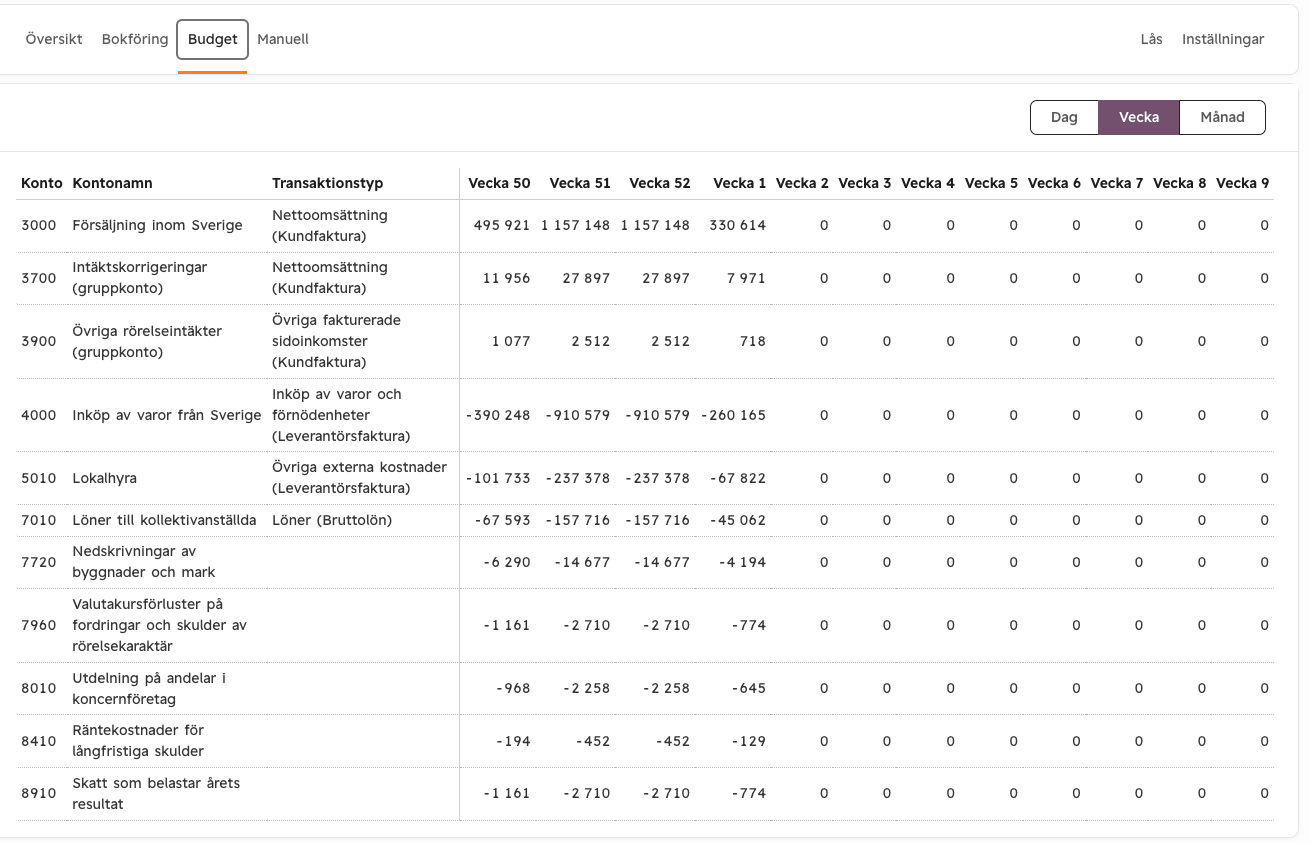Click the Vecka 50 column header
This screenshot has height=843, width=1310.
tap(500, 183)
